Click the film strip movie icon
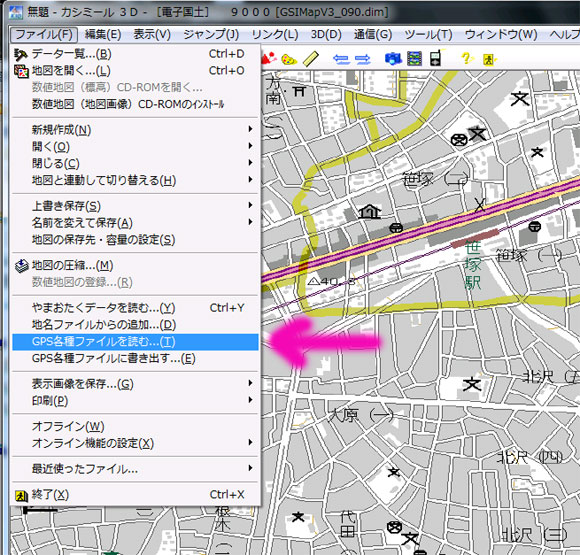This screenshot has width=580, height=555. (x=414, y=58)
